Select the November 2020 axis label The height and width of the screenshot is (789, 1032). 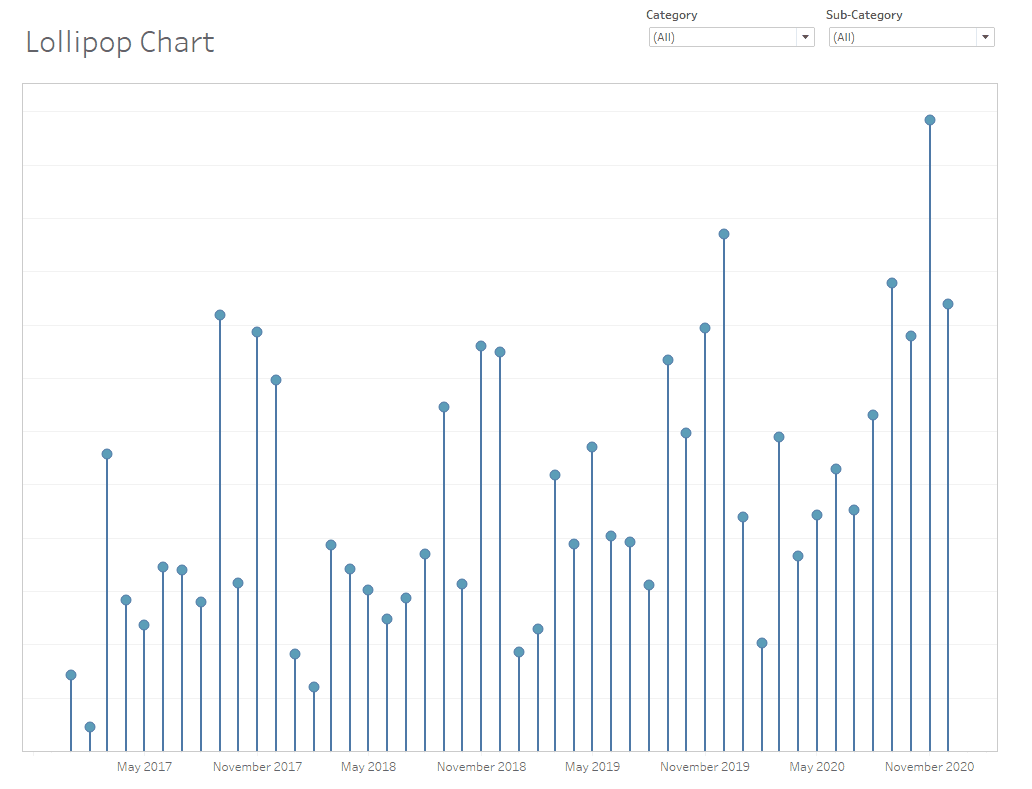coord(929,767)
